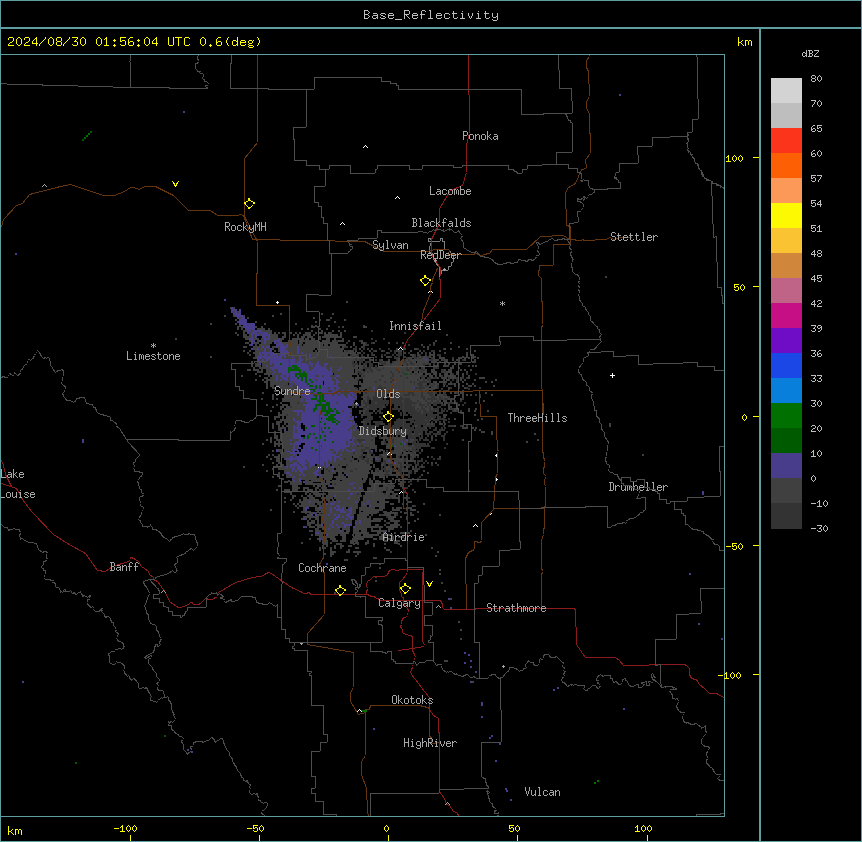Click the RockyMH label
This screenshot has height=842, width=862.
pos(245,227)
